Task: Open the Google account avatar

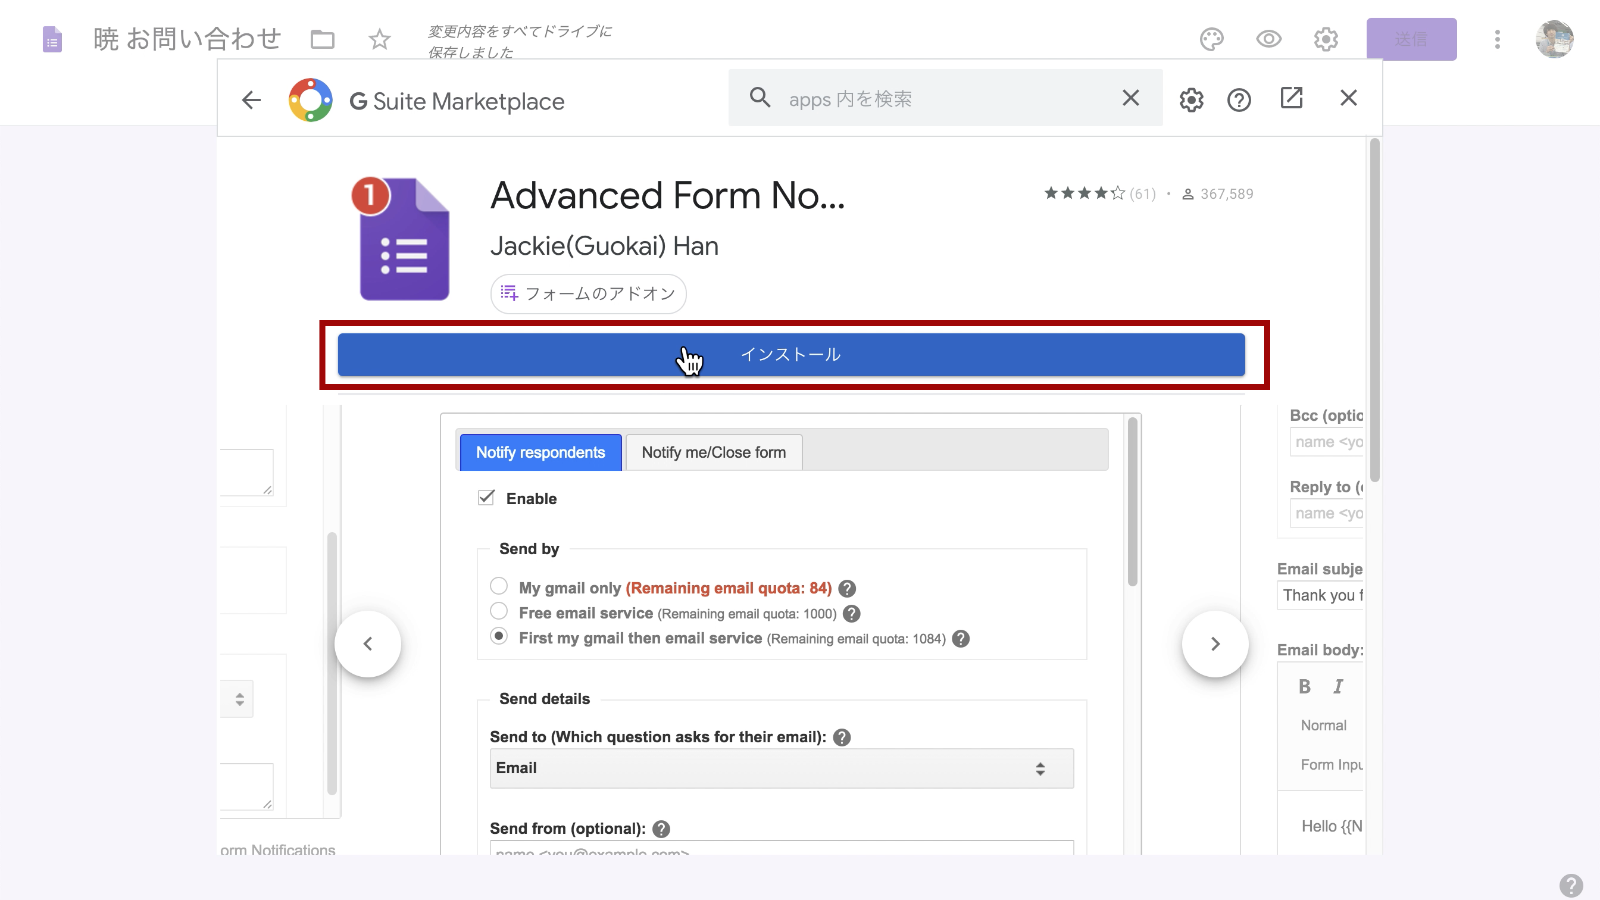Action: [x=1555, y=40]
